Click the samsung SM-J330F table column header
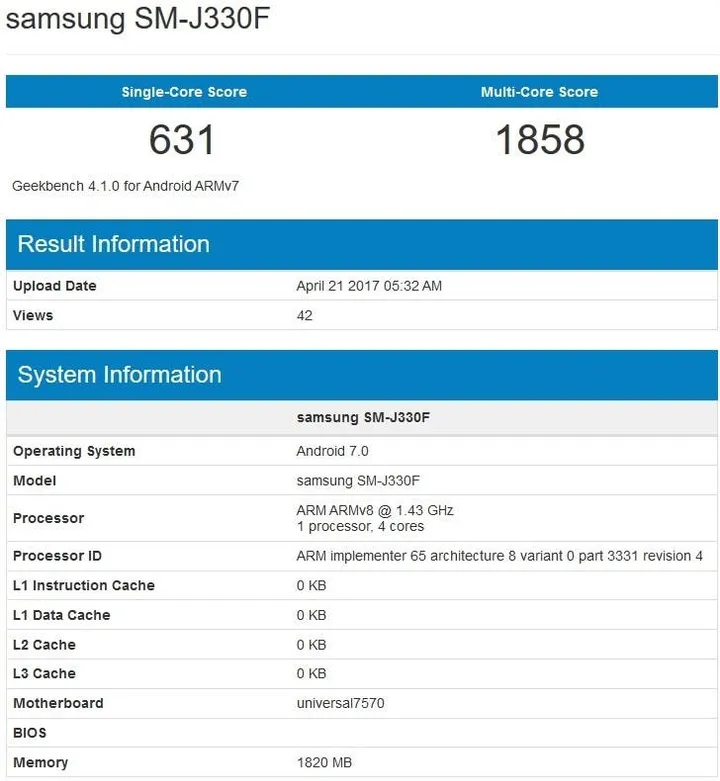Screen dimensions: 720x781 tap(363, 417)
